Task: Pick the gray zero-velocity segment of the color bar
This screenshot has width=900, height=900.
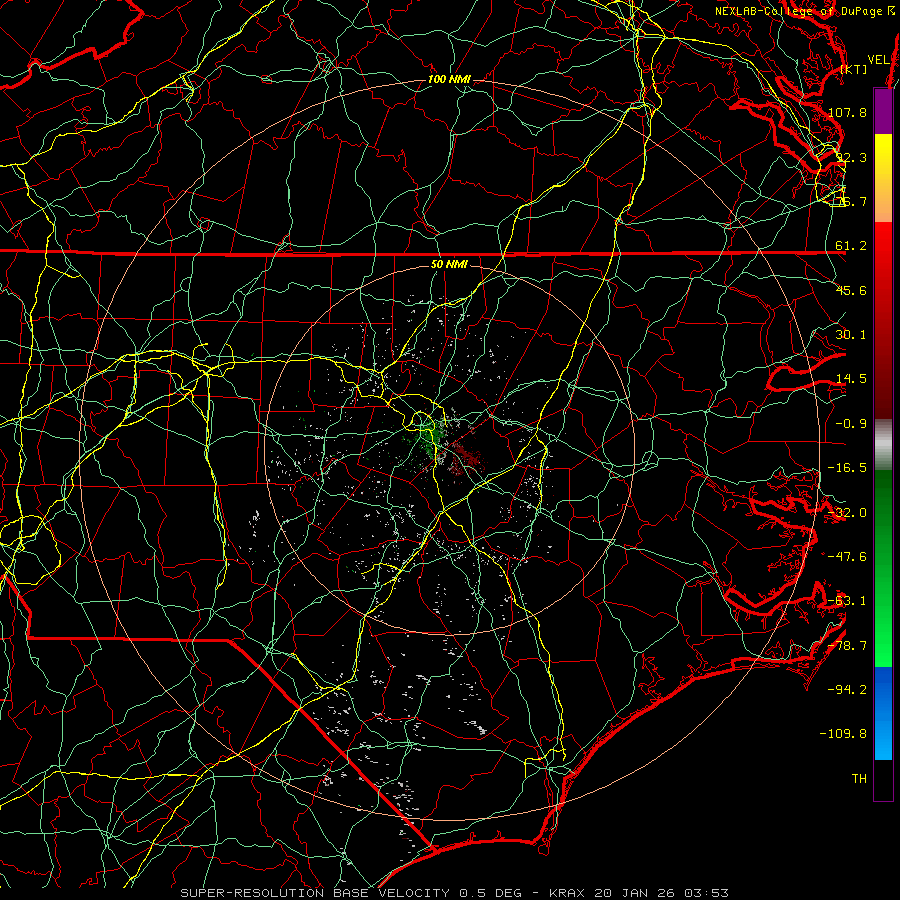Action: point(883,445)
